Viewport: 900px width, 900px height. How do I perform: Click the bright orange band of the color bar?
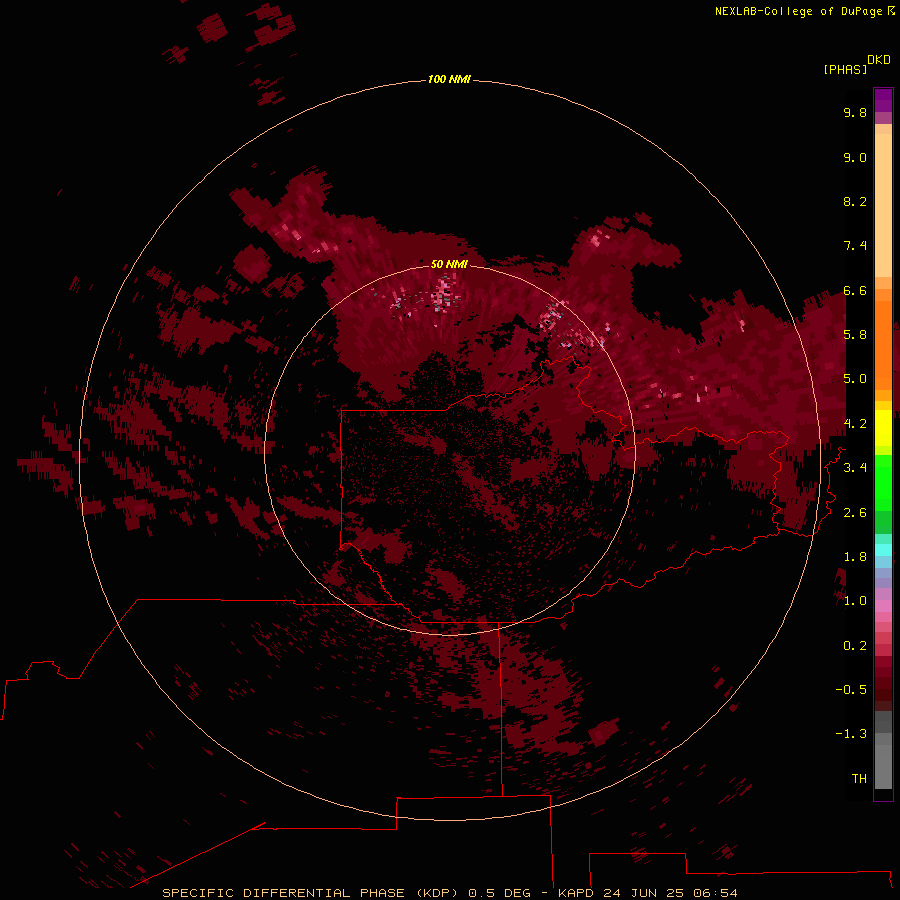pyautogui.click(x=883, y=344)
